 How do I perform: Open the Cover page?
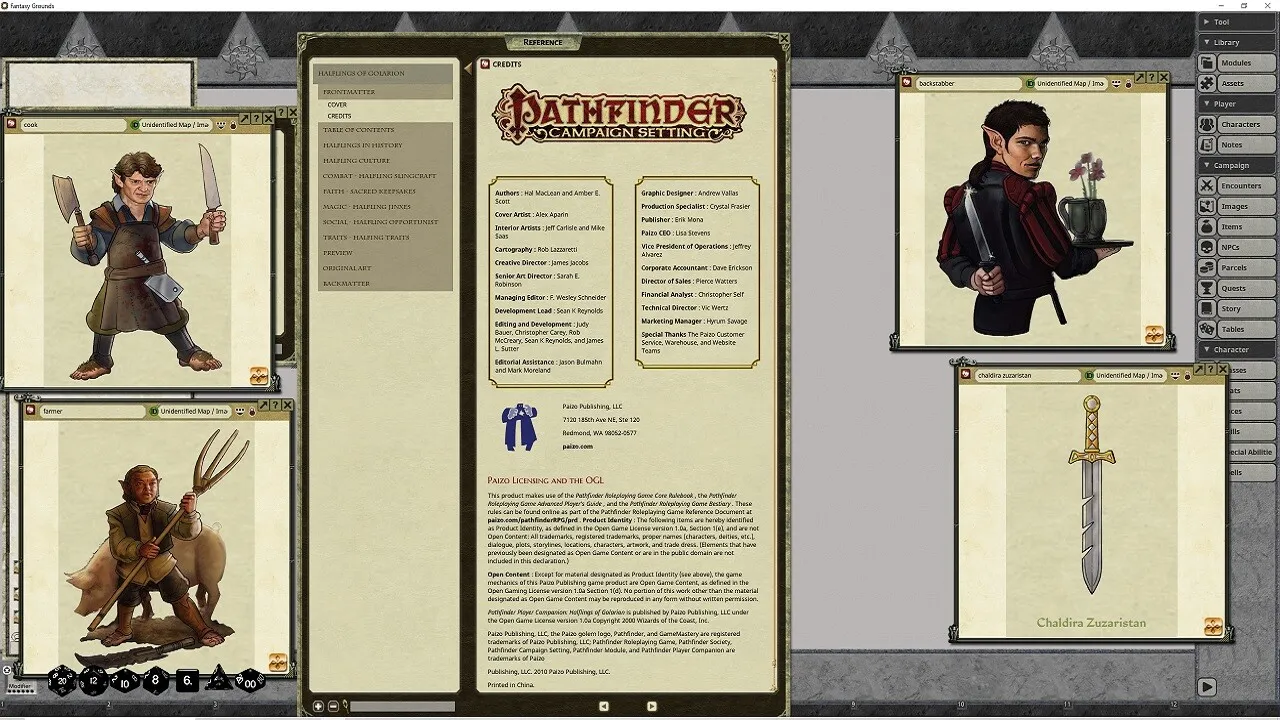point(337,105)
